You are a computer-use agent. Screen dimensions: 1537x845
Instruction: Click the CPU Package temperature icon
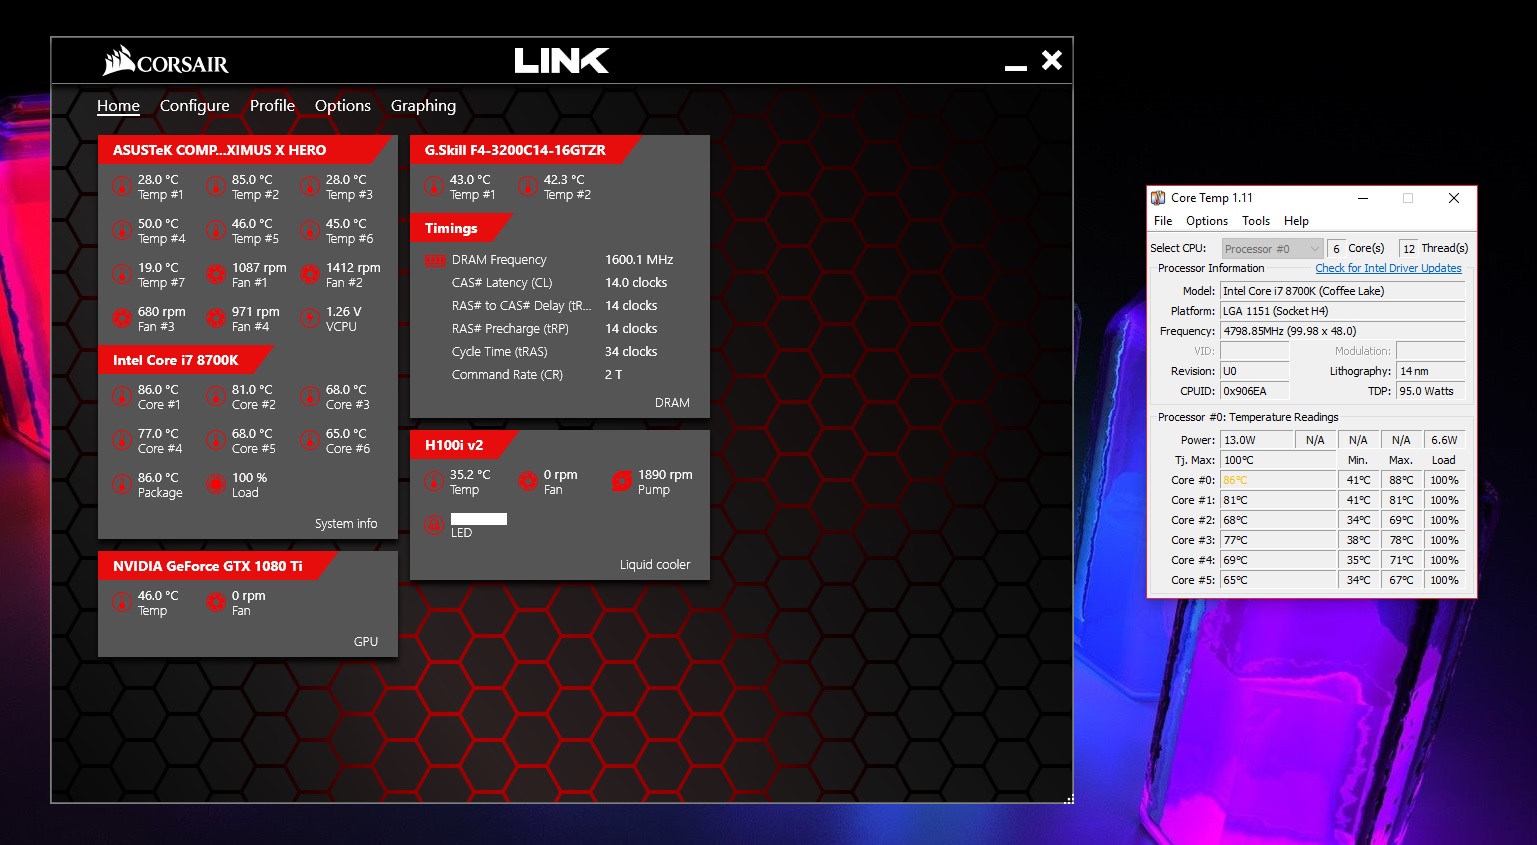tap(122, 485)
